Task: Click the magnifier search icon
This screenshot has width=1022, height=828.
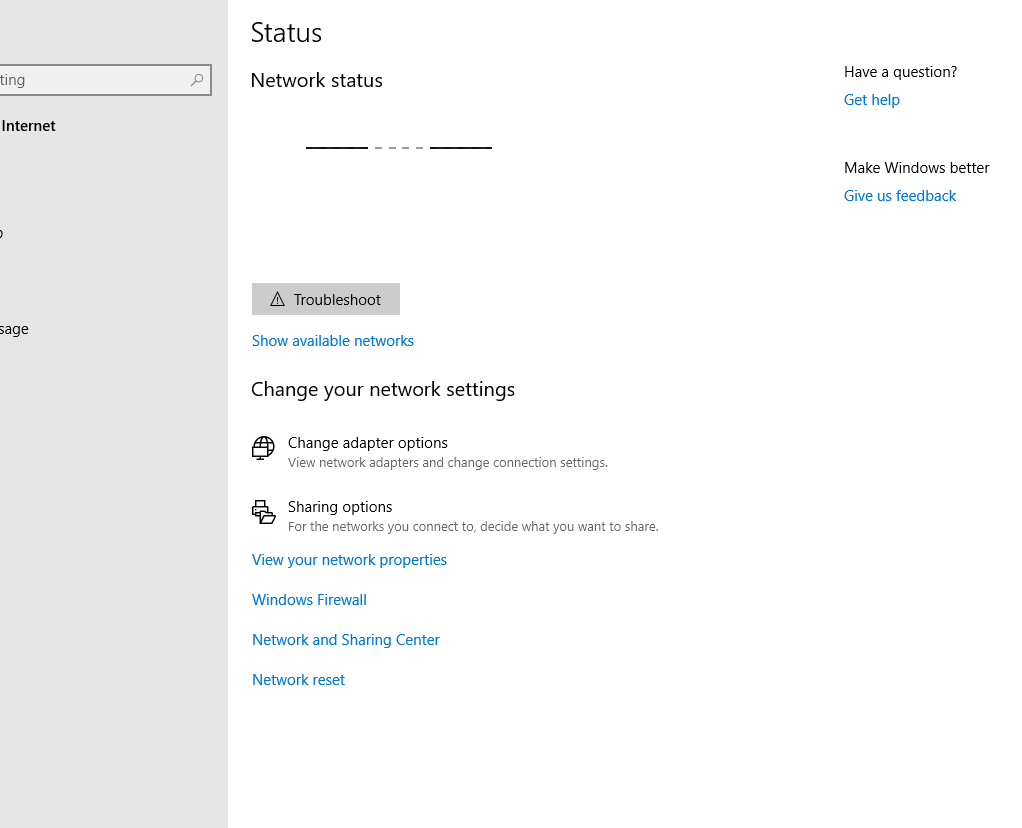Action: (x=197, y=80)
